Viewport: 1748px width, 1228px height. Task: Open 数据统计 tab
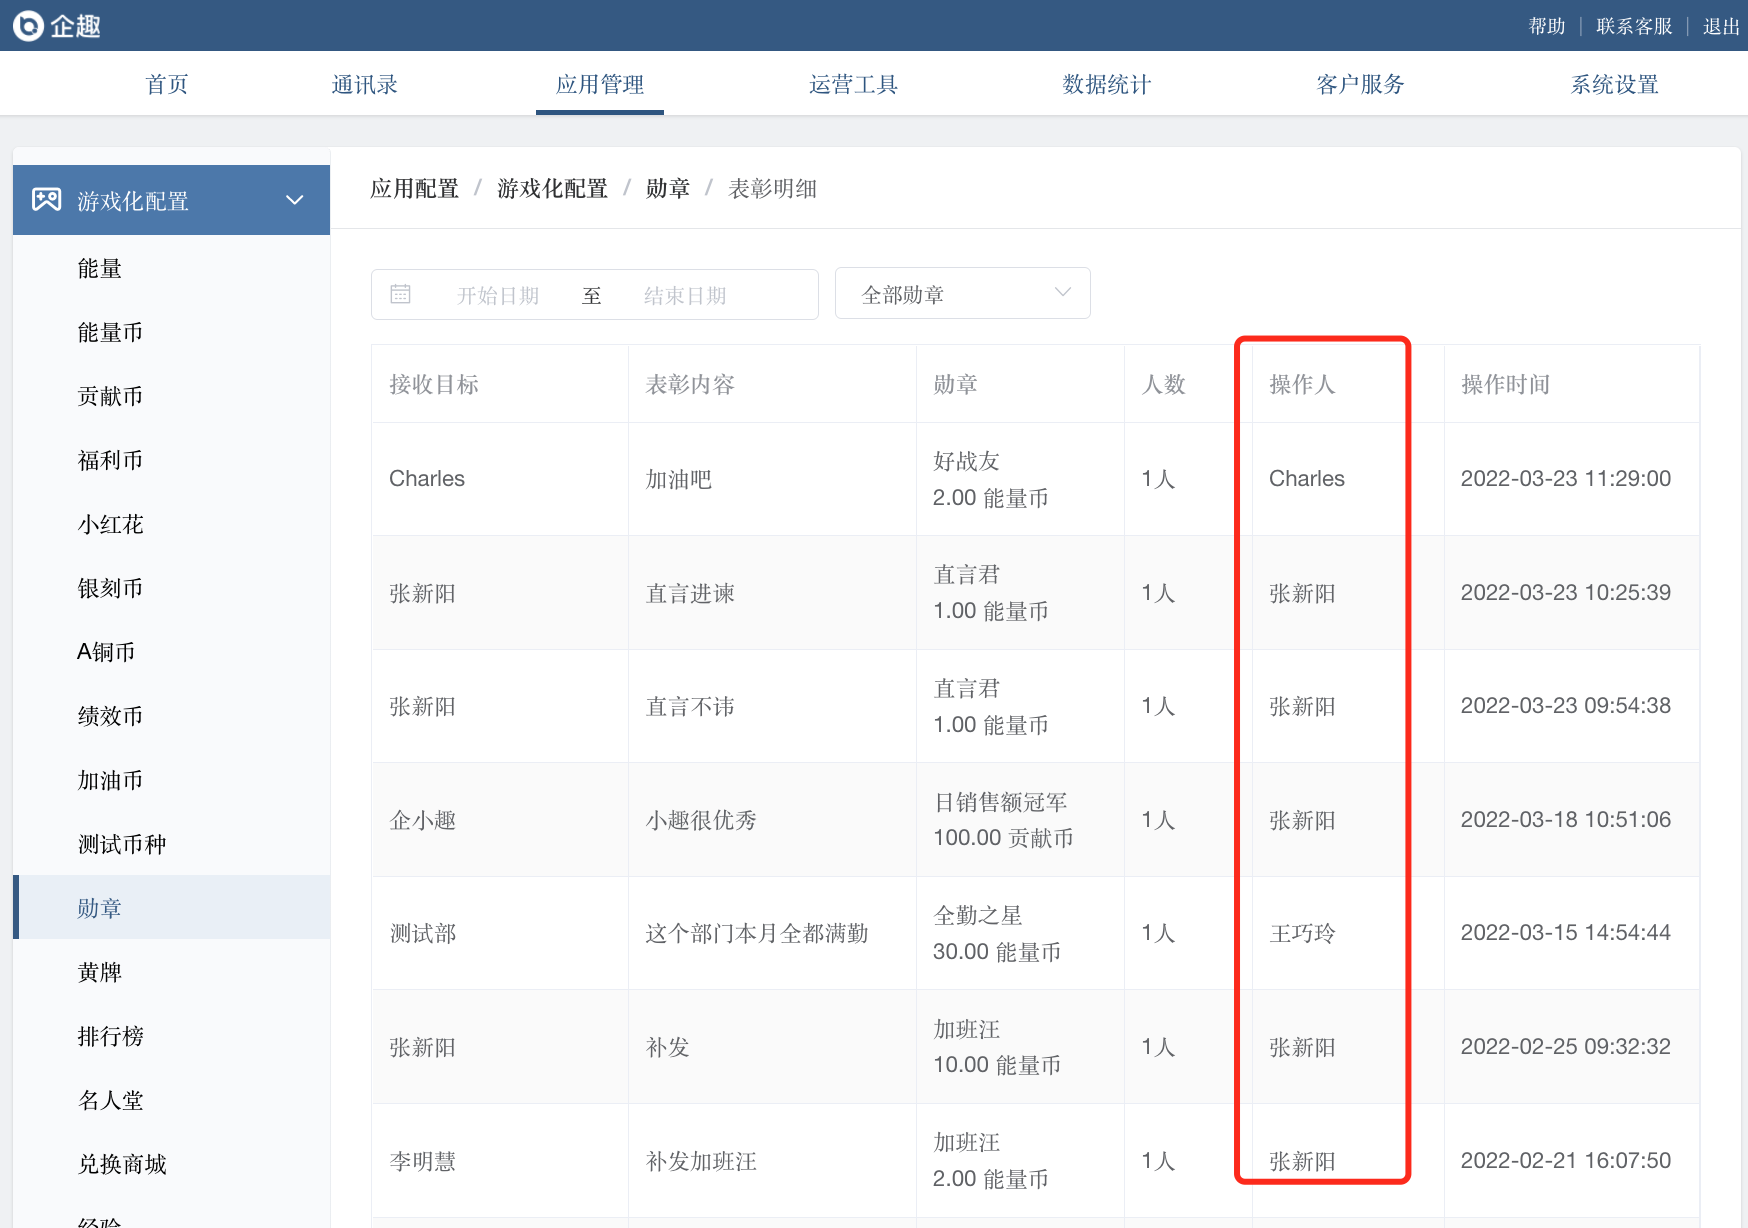[x=1107, y=84]
